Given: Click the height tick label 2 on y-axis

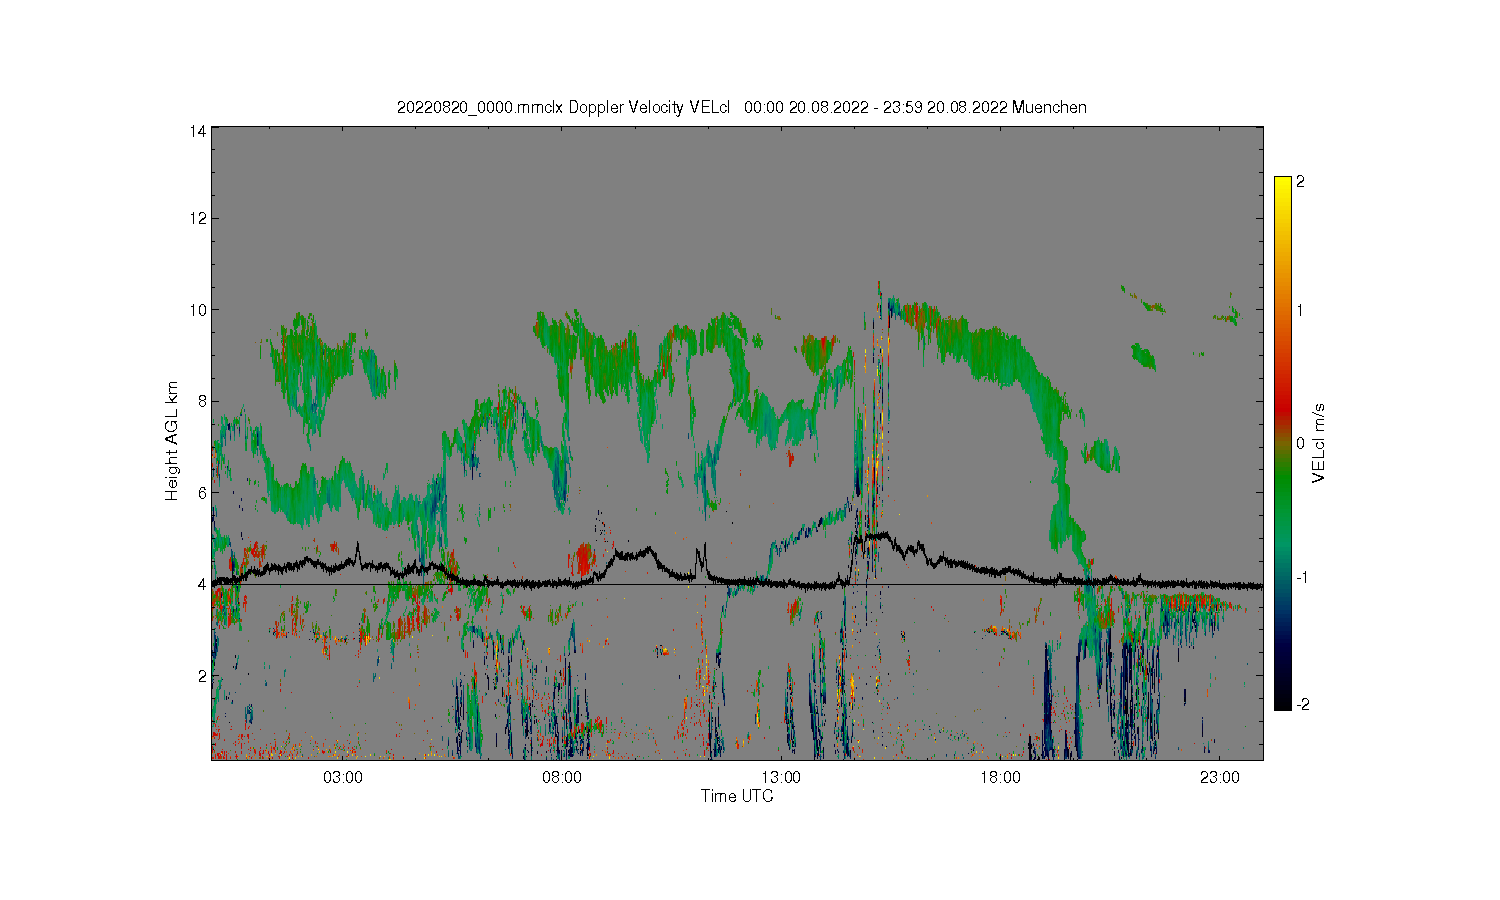Looking at the screenshot, I should pos(202,676).
